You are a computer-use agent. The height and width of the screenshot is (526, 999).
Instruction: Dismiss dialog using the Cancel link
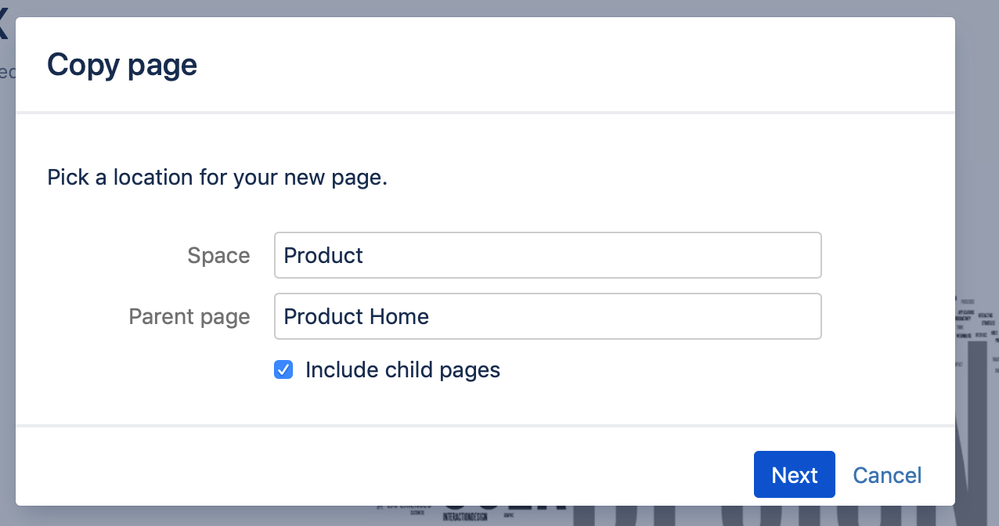point(887,475)
